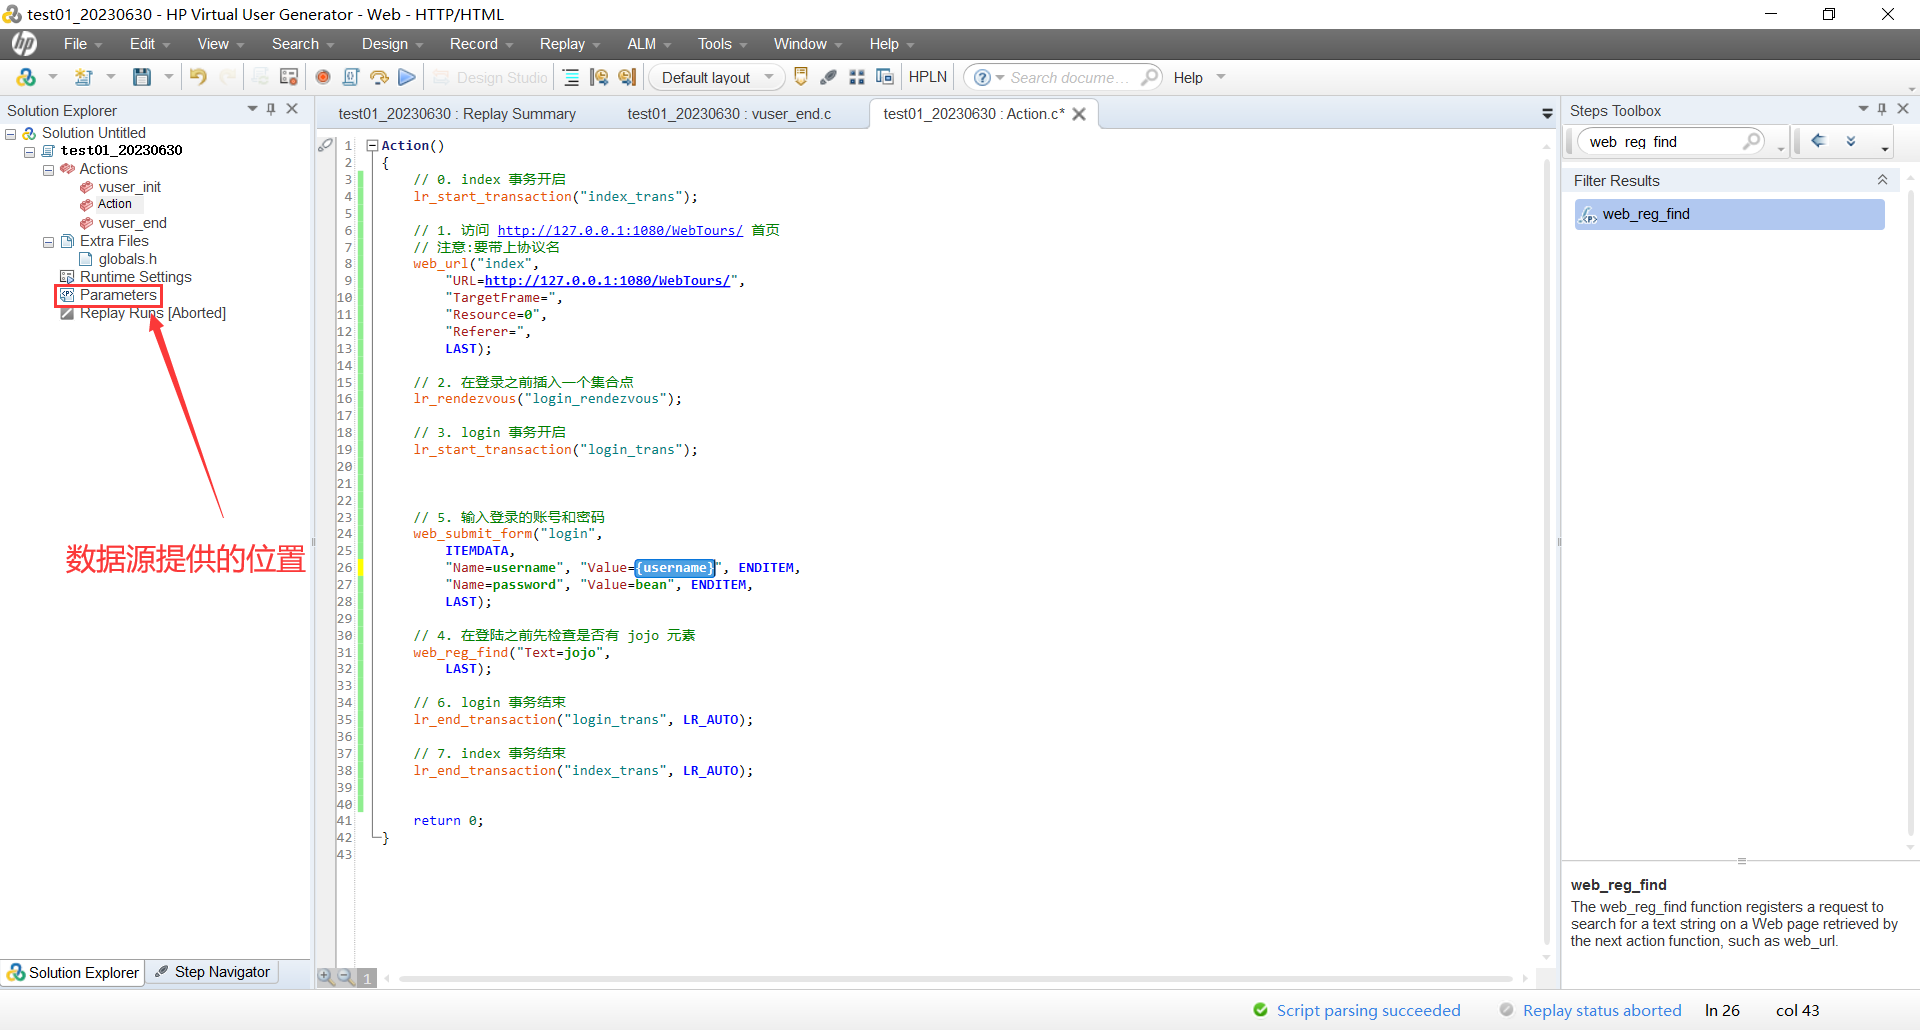Pin the Steps Toolbox panel
The height and width of the screenshot is (1030, 1920).
1882,109
